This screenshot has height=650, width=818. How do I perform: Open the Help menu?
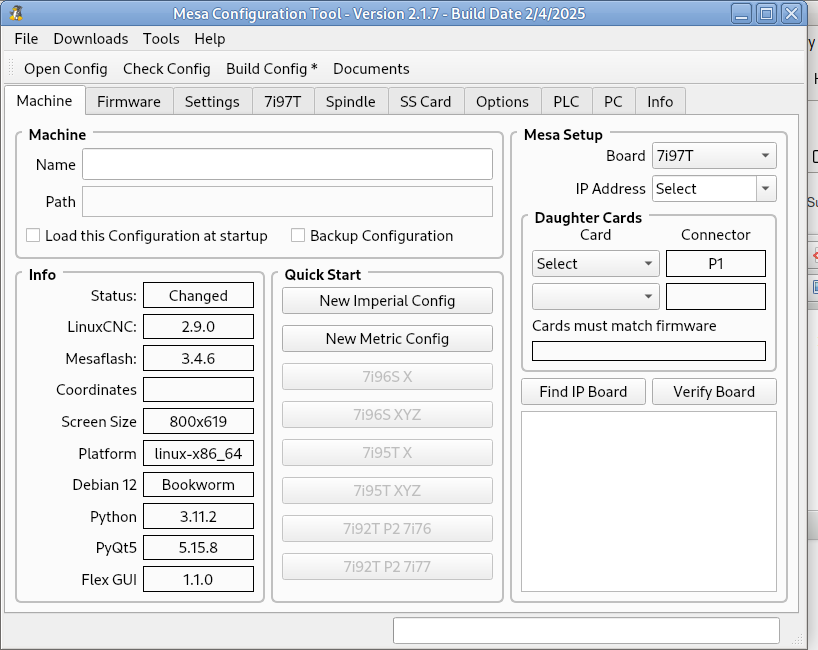[210, 39]
